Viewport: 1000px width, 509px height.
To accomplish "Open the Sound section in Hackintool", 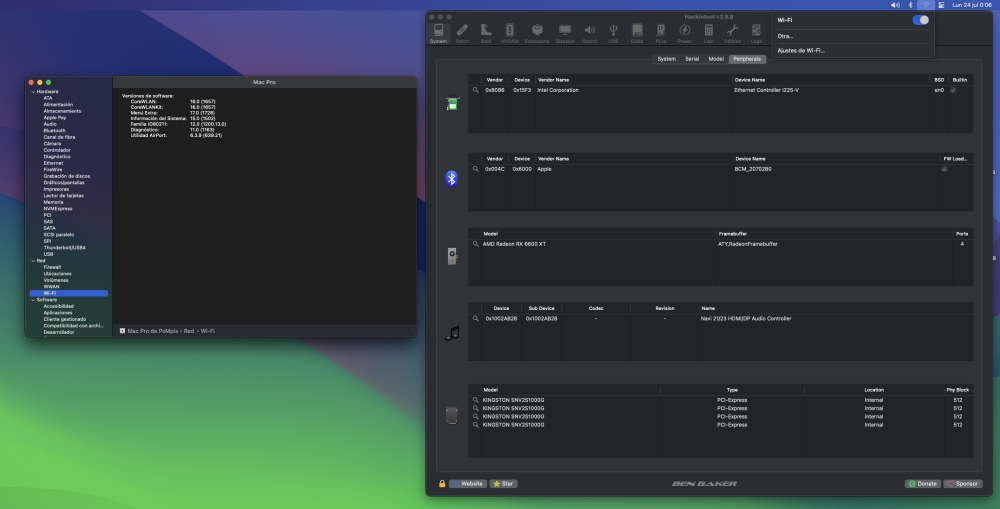I will (590, 34).
